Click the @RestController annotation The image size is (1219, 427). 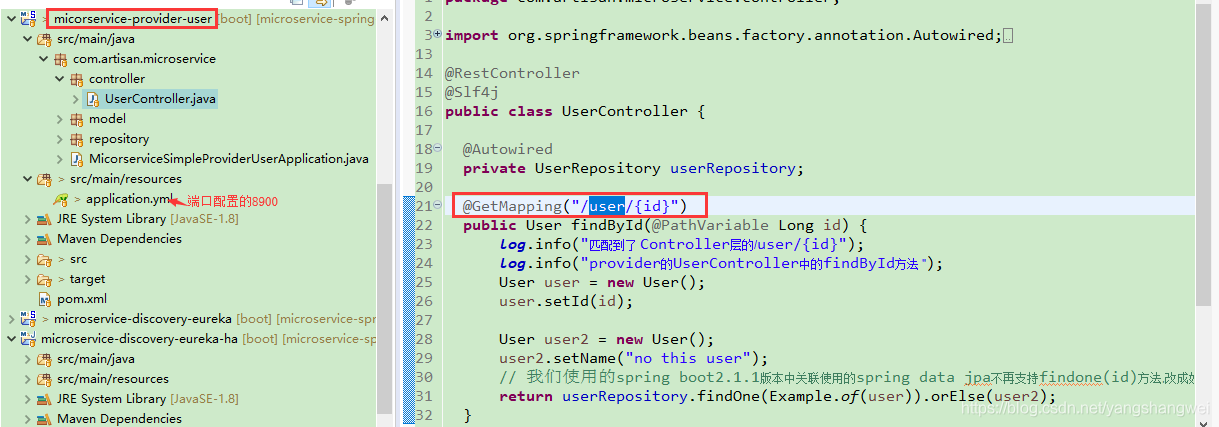pyautogui.click(x=512, y=73)
